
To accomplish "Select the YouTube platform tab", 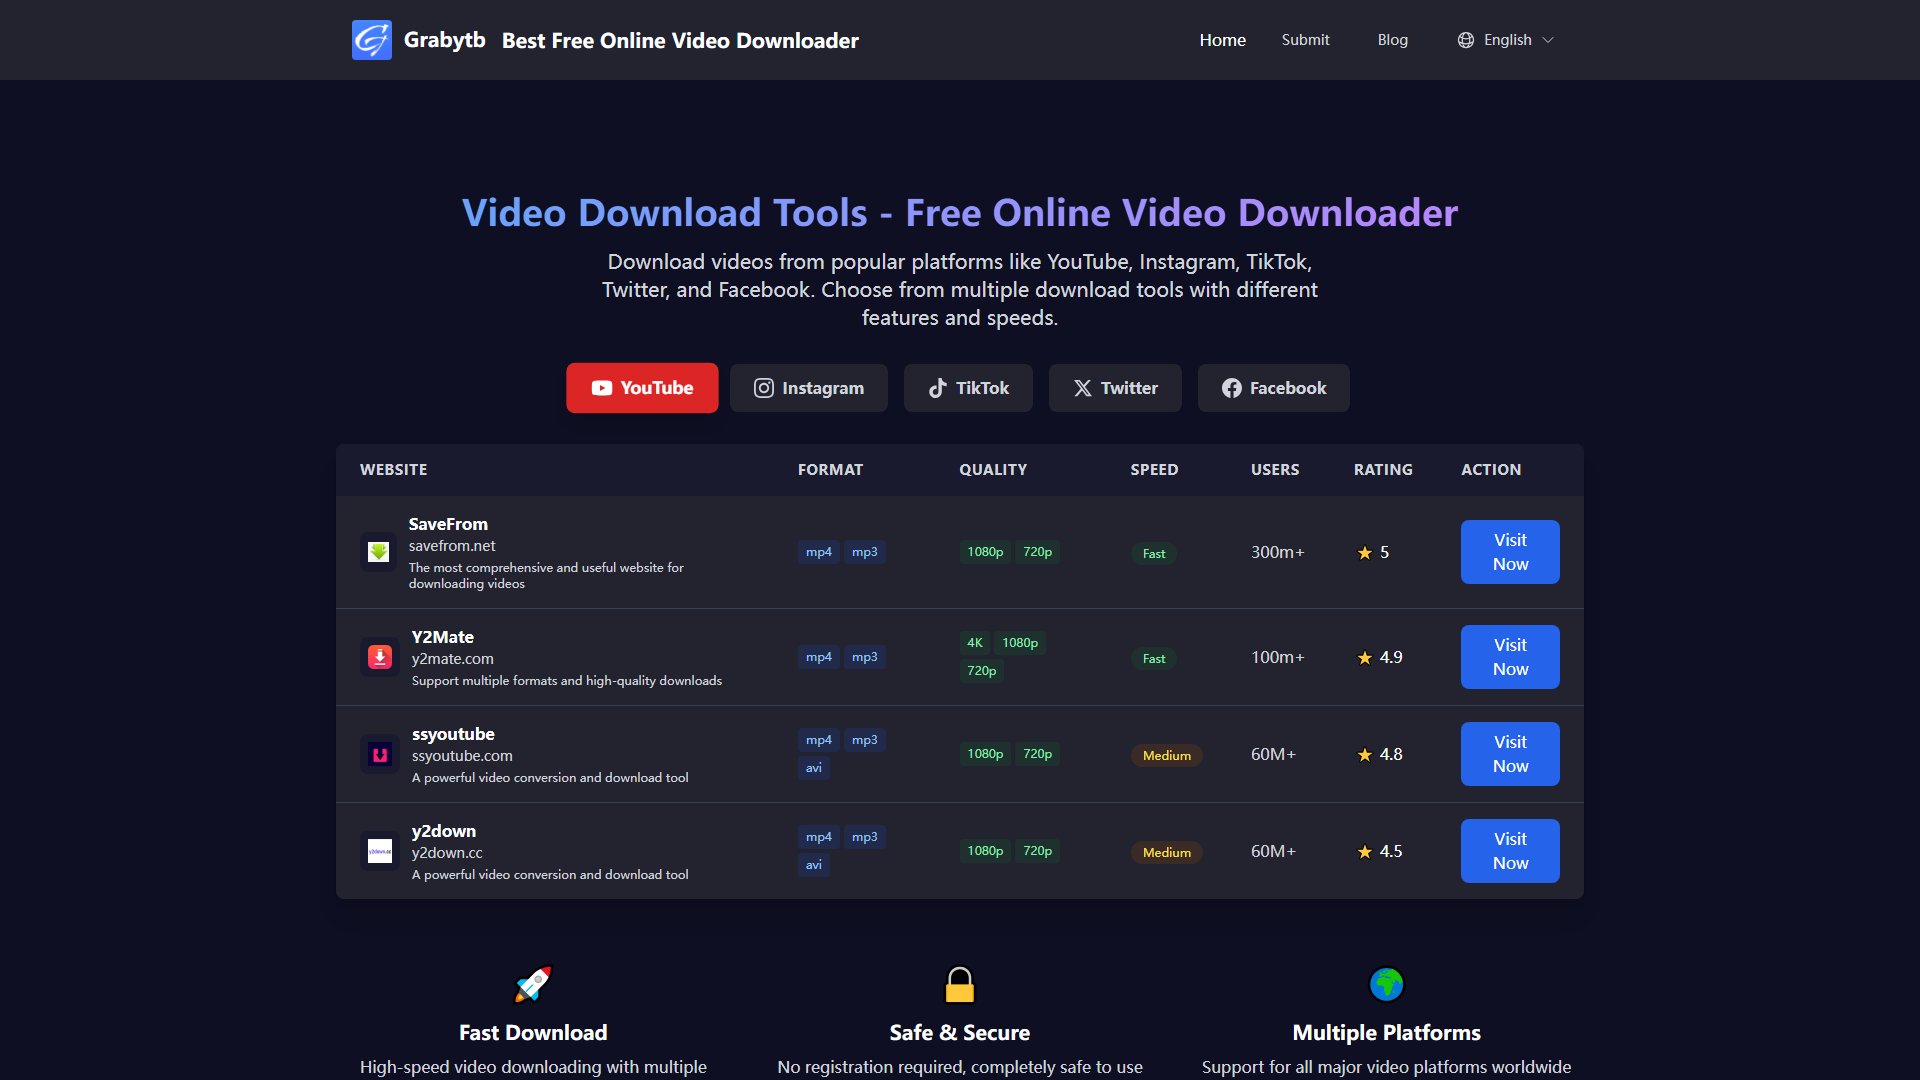I will (642, 388).
